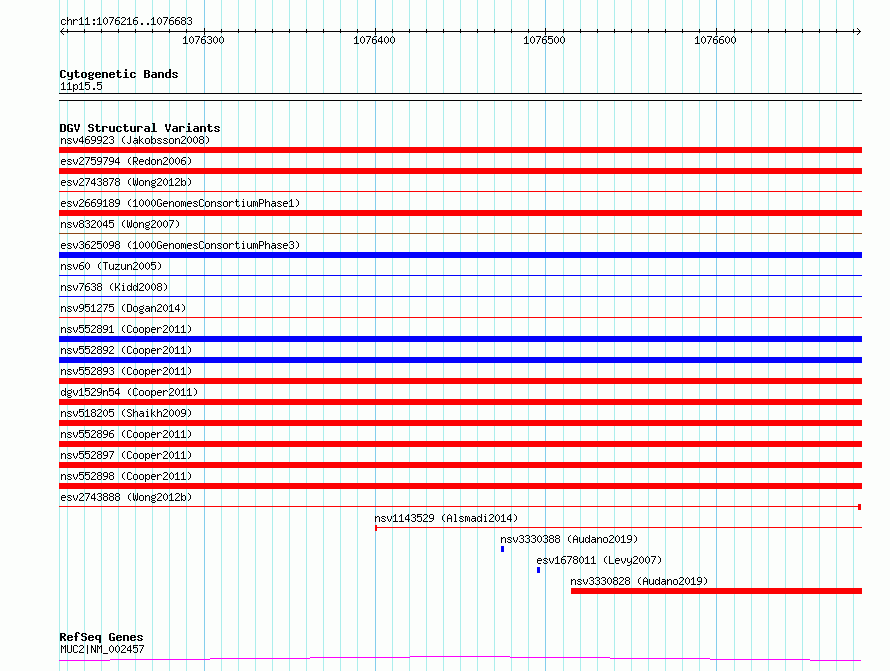Select the nsv552898 (Cooper2011) label

[x=126, y=476]
